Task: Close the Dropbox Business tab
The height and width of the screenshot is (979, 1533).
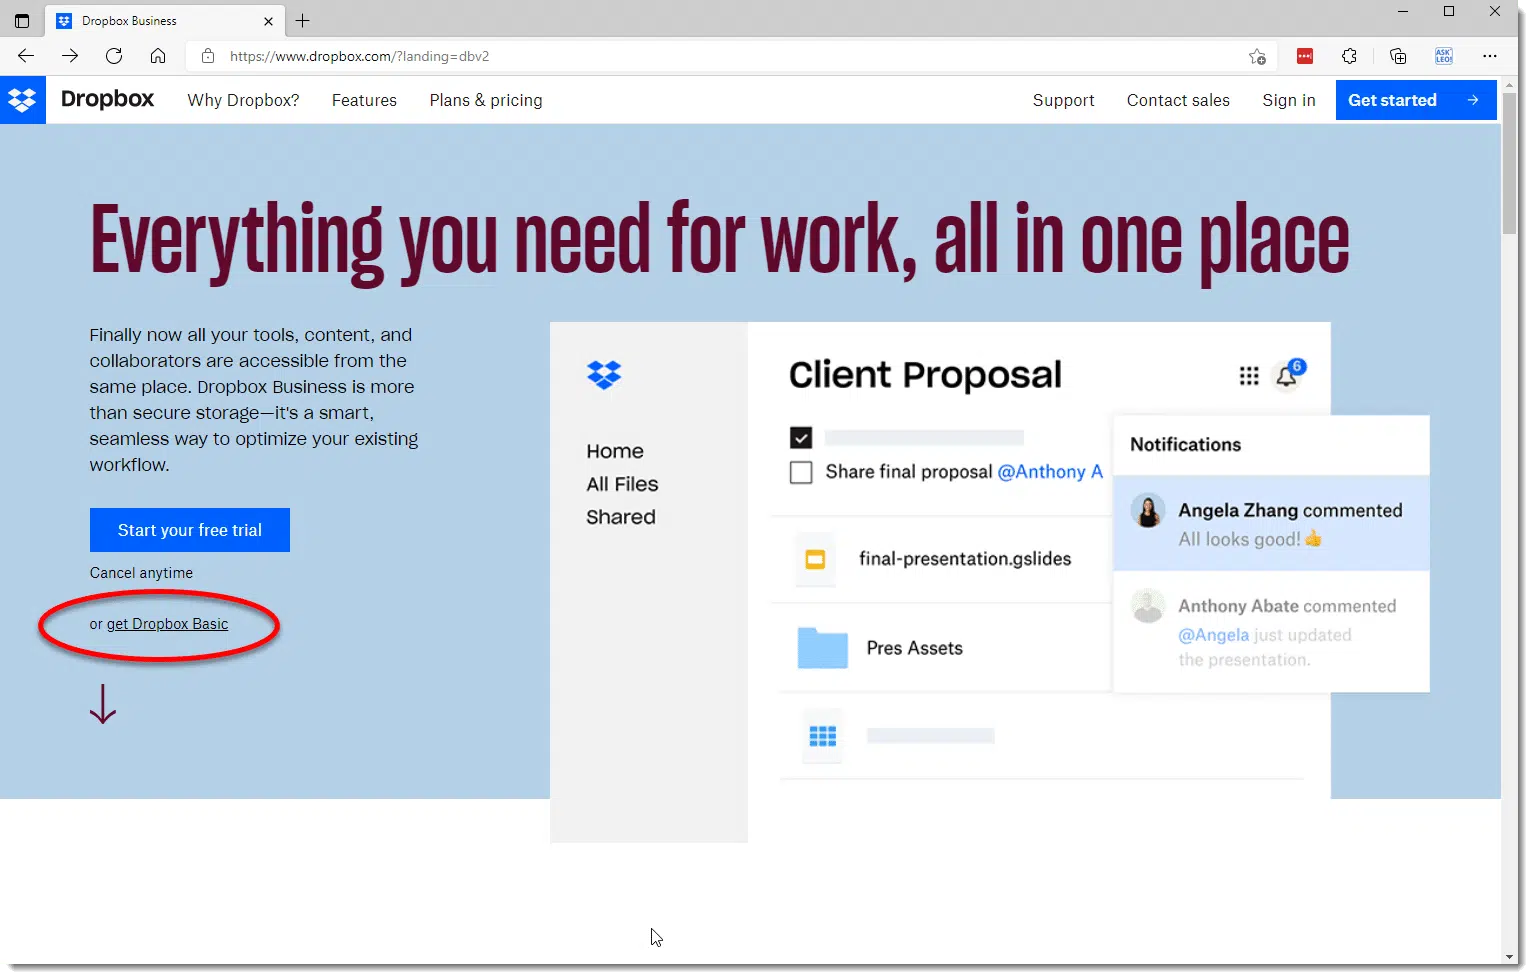Action: [x=268, y=20]
